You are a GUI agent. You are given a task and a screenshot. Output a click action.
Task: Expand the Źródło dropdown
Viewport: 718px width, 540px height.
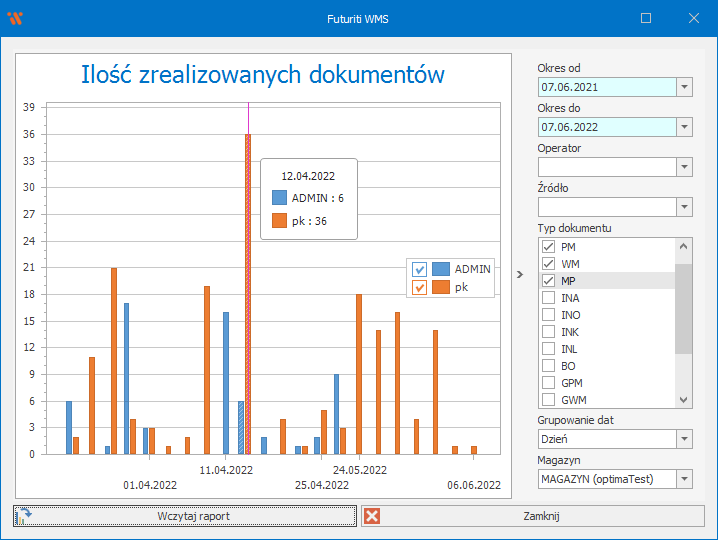pos(684,207)
